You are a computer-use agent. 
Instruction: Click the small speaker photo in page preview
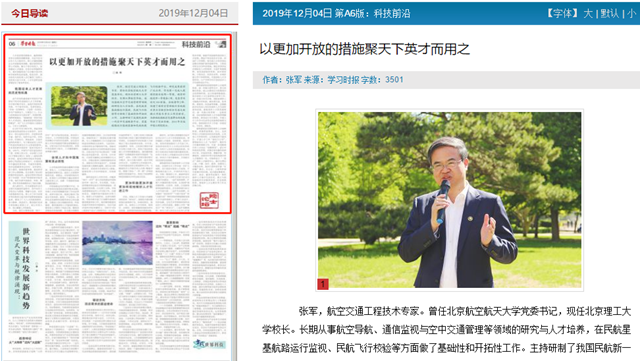(x=79, y=106)
